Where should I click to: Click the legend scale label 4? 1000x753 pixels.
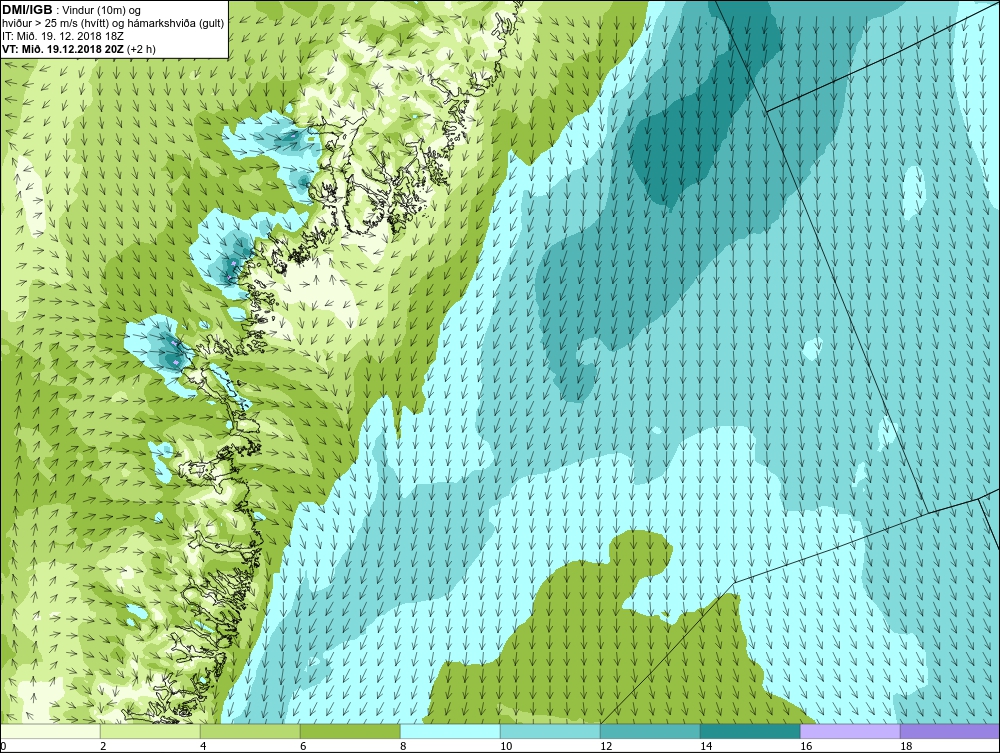(203, 746)
